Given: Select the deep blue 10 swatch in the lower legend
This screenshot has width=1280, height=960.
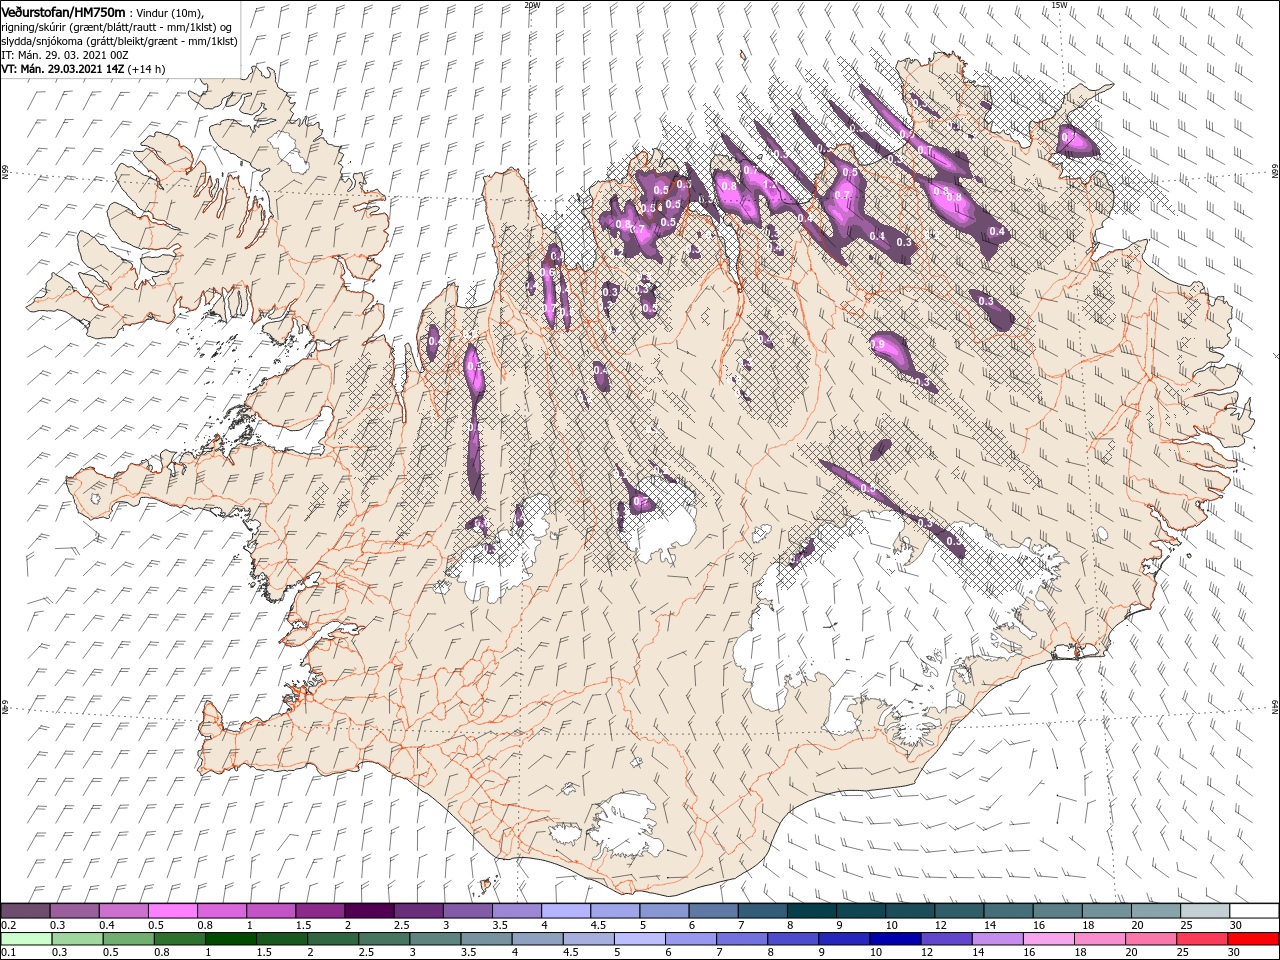Looking at the screenshot, I should (x=894, y=938).
